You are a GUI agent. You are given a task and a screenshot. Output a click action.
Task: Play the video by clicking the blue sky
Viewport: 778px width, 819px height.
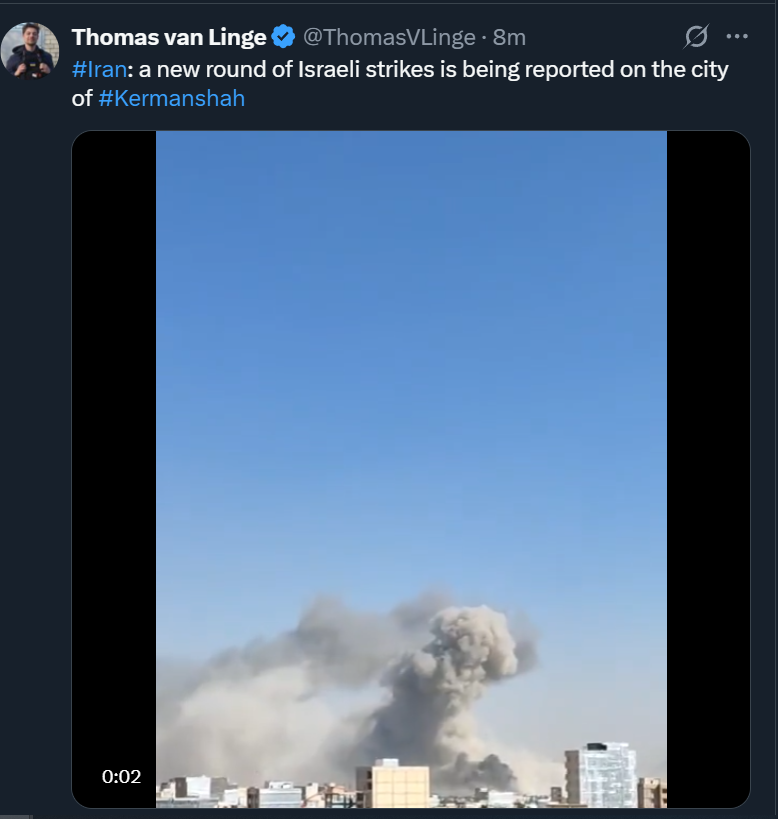pyautogui.click(x=411, y=340)
